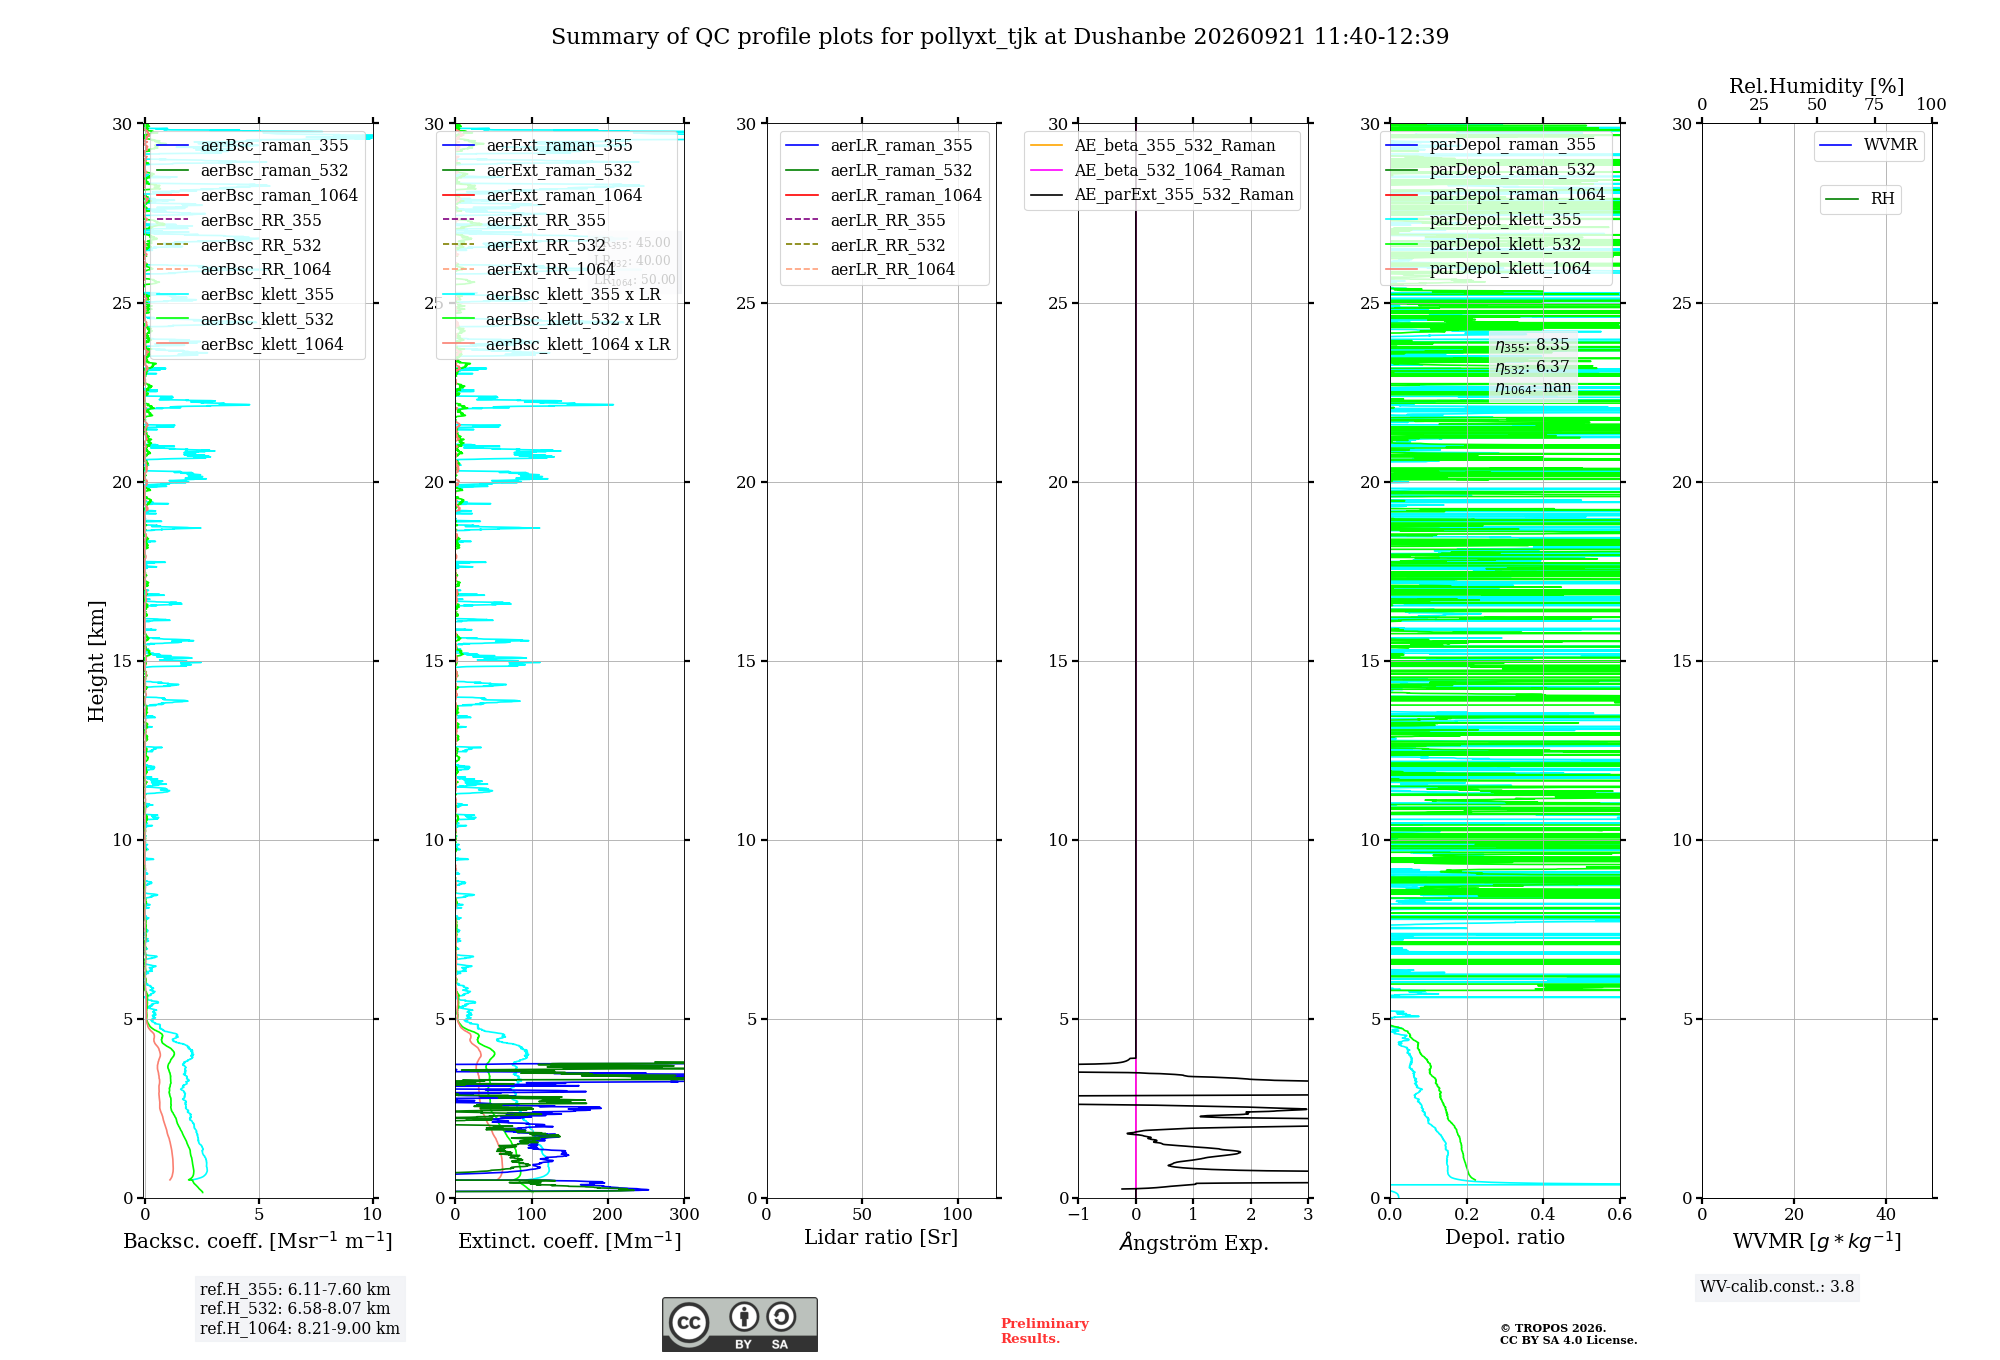The height and width of the screenshot is (1360, 2000).
Task: Select aerExt_raman_1064 legend entry
Action: [542, 196]
